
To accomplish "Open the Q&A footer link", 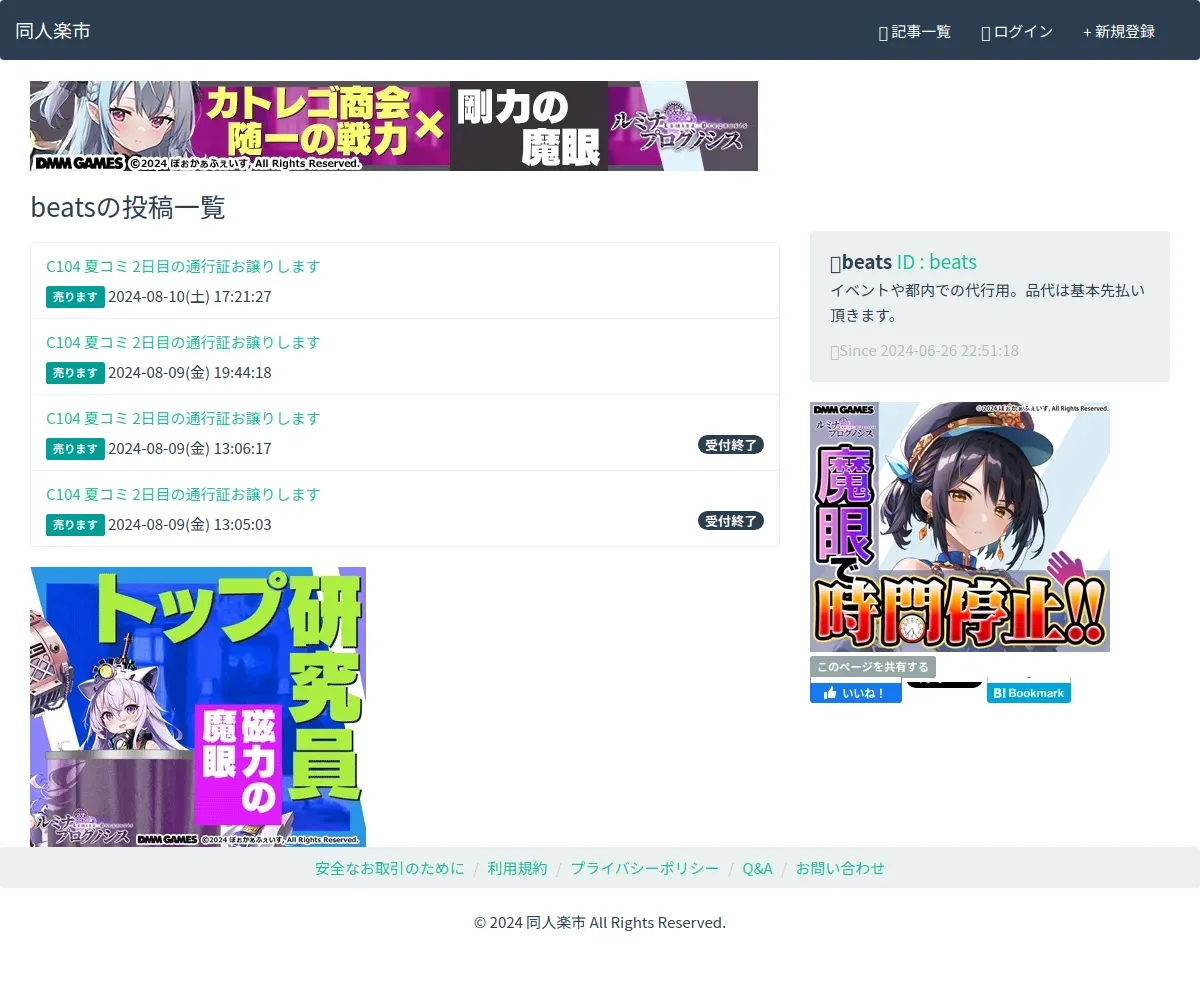I will [x=757, y=868].
